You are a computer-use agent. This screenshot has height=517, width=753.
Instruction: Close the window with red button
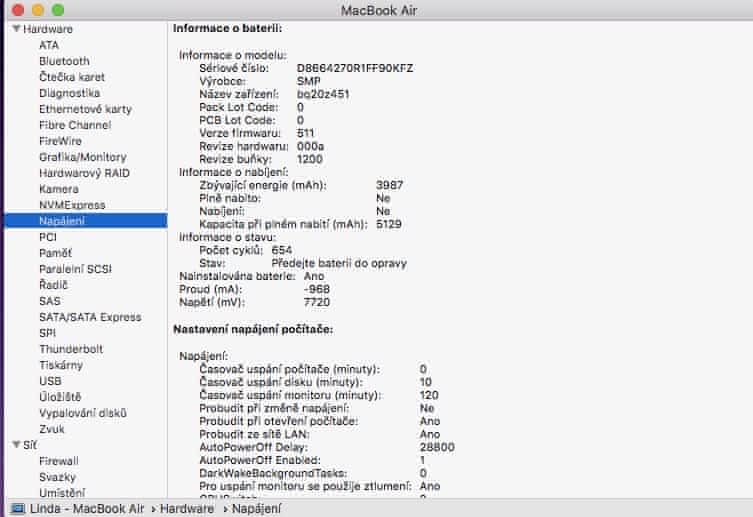[x=18, y=10]
